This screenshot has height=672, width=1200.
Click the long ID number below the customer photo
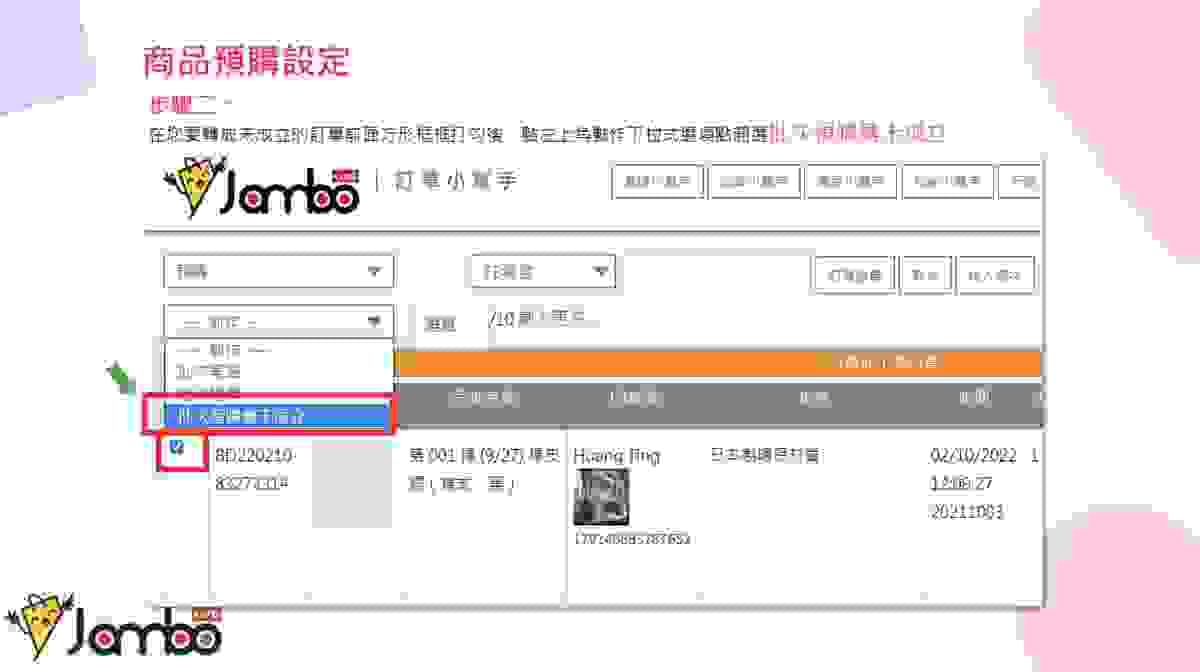(632, 539)
